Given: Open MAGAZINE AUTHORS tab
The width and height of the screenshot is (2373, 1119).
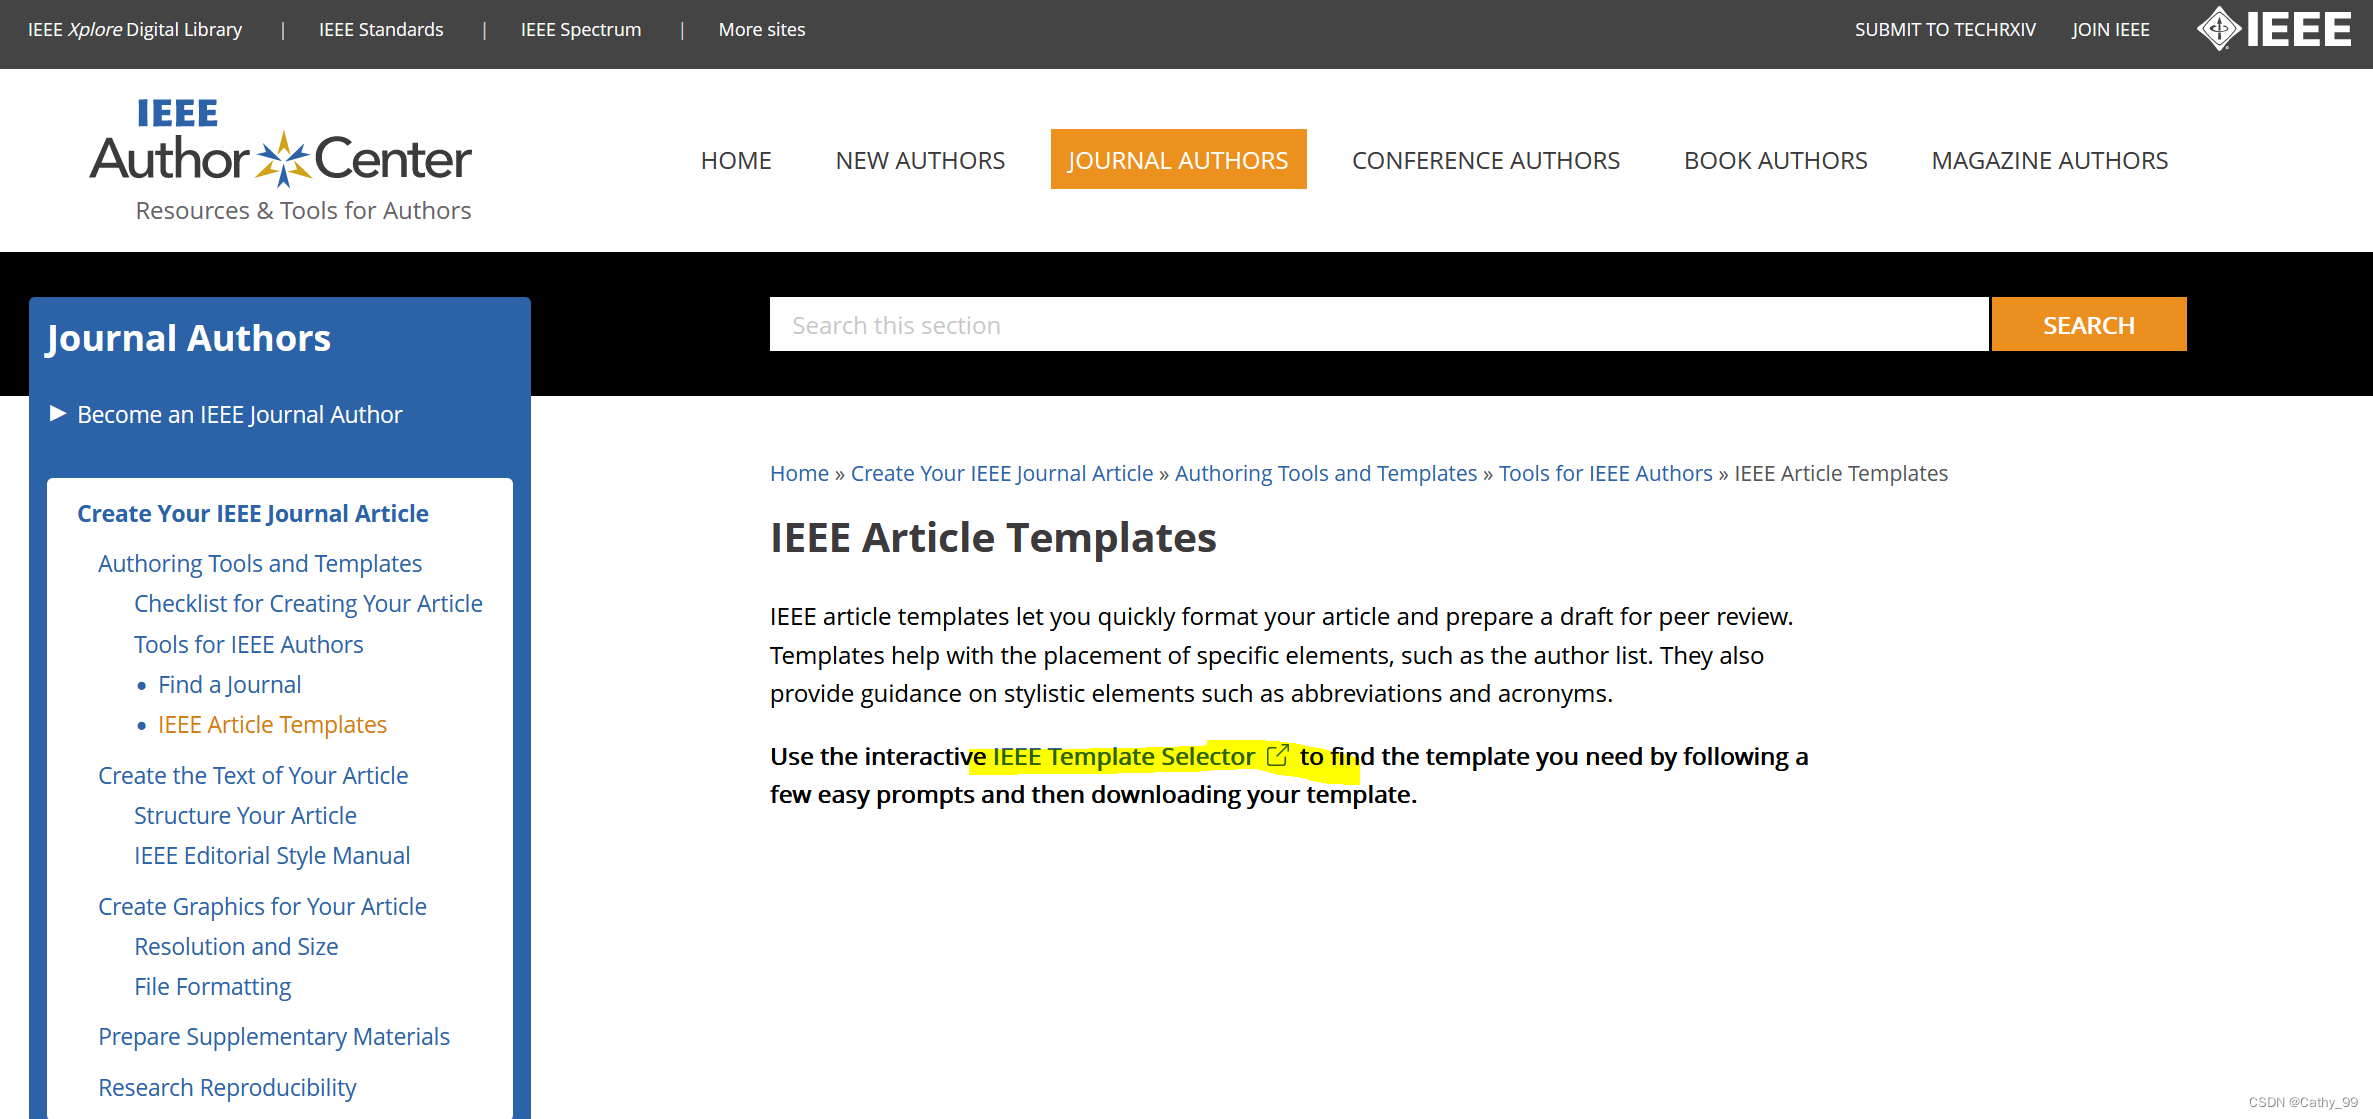Looking at the screenshot, I should click(2050, 160).
